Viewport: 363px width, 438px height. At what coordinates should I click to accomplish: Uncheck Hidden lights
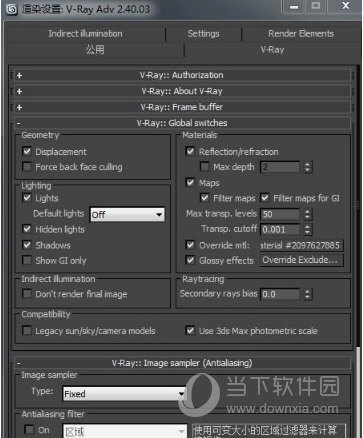(27, 229)
